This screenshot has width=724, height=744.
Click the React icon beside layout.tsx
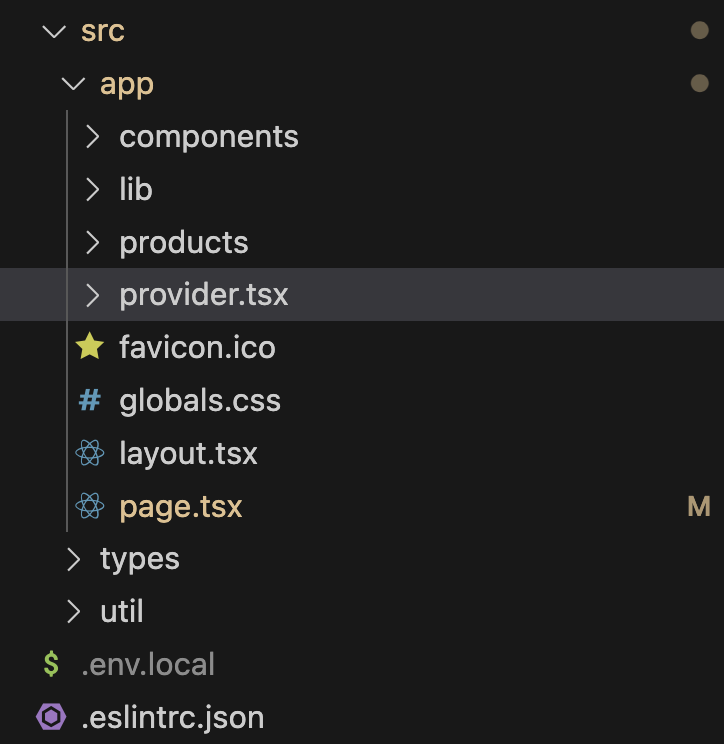pyautogui.click(x=90, y=454)
